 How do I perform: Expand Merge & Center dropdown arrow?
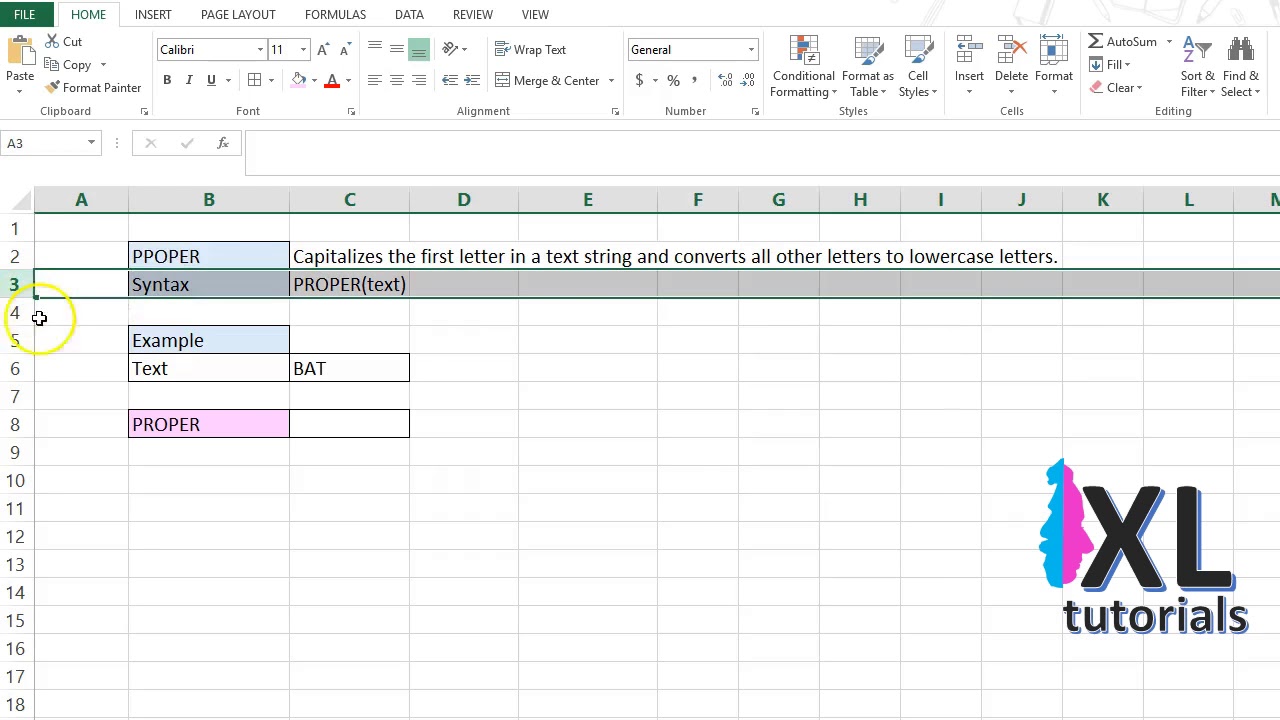click(611, 81)
